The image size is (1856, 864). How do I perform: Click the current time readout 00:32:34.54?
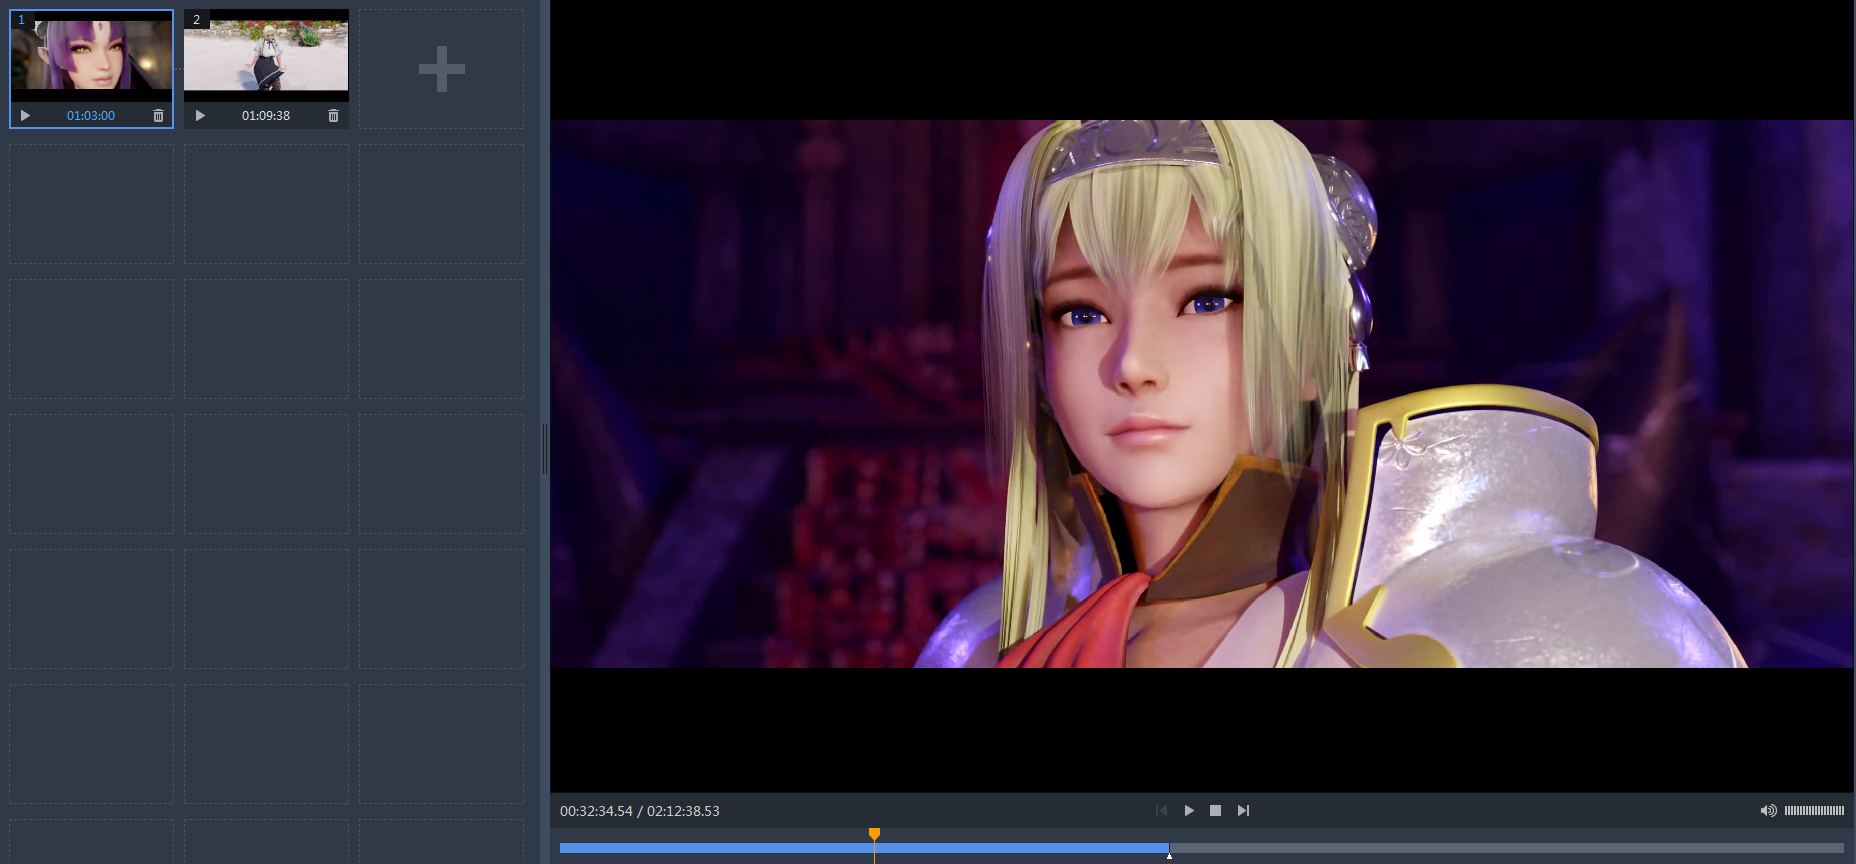[596, 811]
